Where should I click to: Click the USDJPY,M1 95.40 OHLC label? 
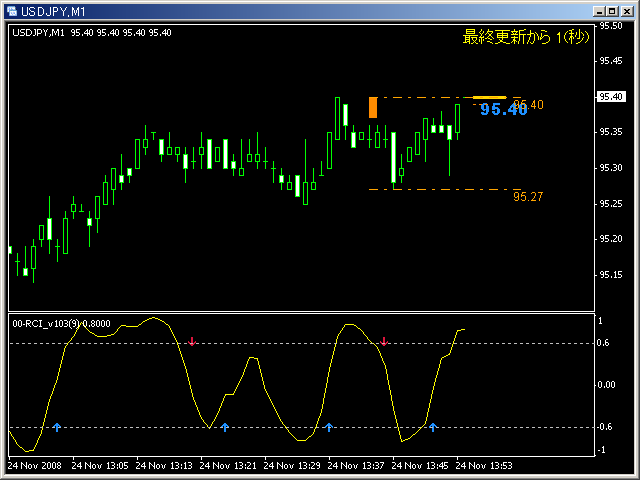(x=92, y=33)
